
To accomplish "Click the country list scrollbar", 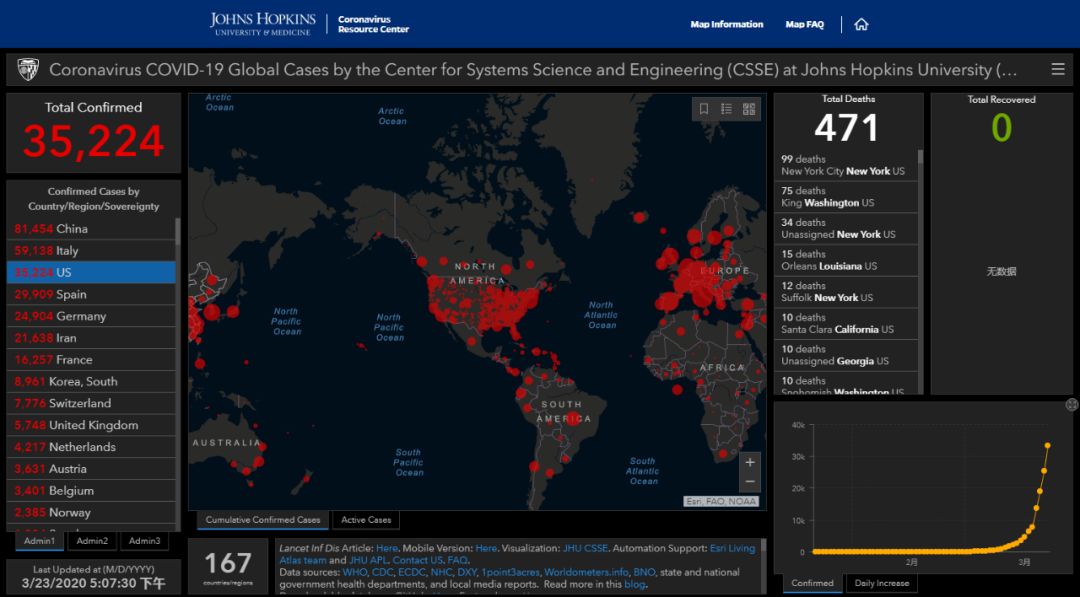I will (x=178, y=232).
